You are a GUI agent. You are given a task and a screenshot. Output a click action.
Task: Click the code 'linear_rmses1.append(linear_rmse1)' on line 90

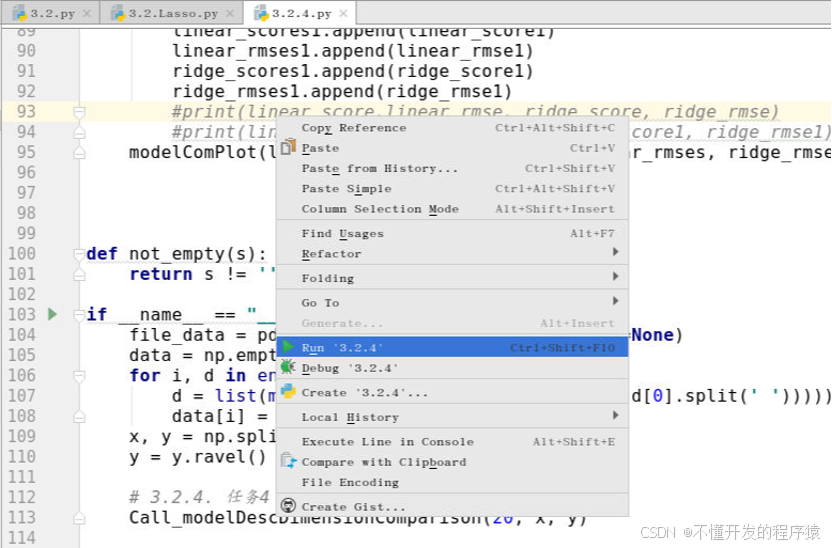tap(353, 51)
